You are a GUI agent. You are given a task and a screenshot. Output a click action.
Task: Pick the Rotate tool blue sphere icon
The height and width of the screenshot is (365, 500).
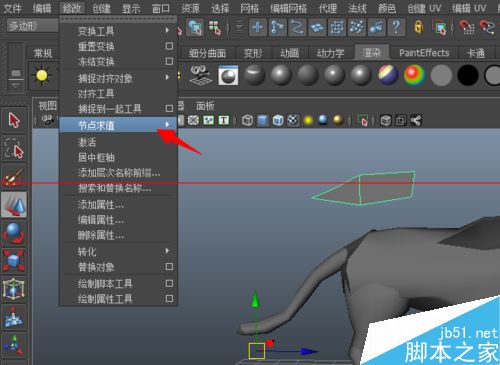(x=14, y=233)
